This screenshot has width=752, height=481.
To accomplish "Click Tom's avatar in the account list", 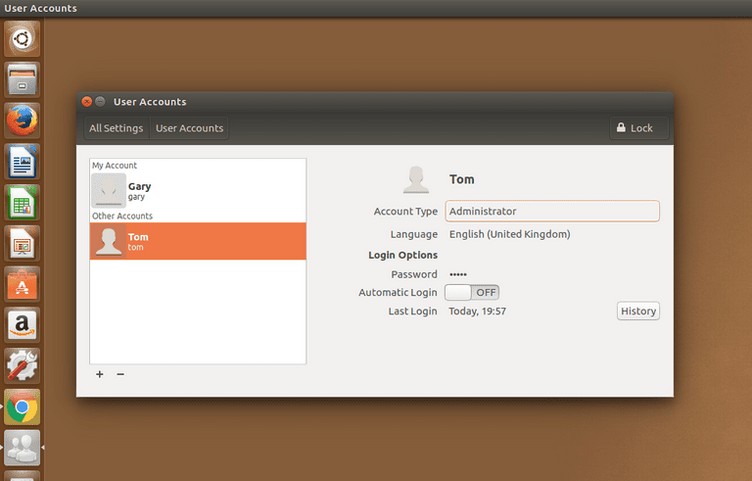I will tap(109, 241).
